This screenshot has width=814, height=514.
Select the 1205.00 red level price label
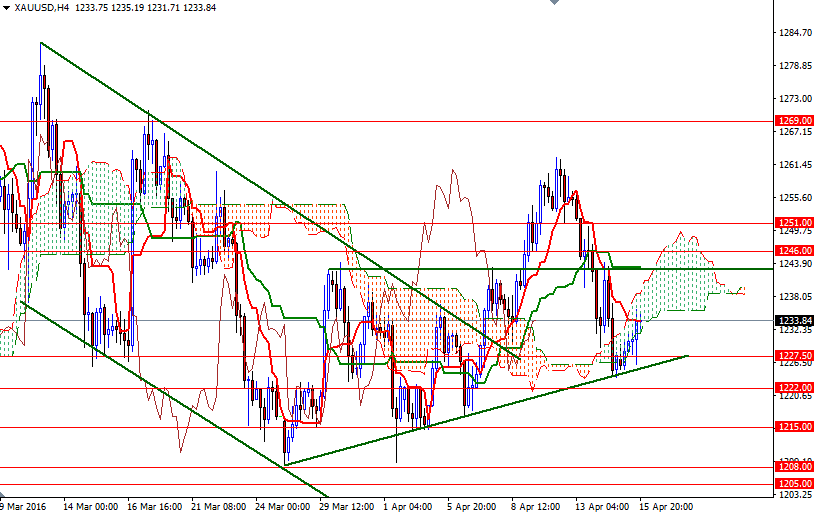[794, 483]
